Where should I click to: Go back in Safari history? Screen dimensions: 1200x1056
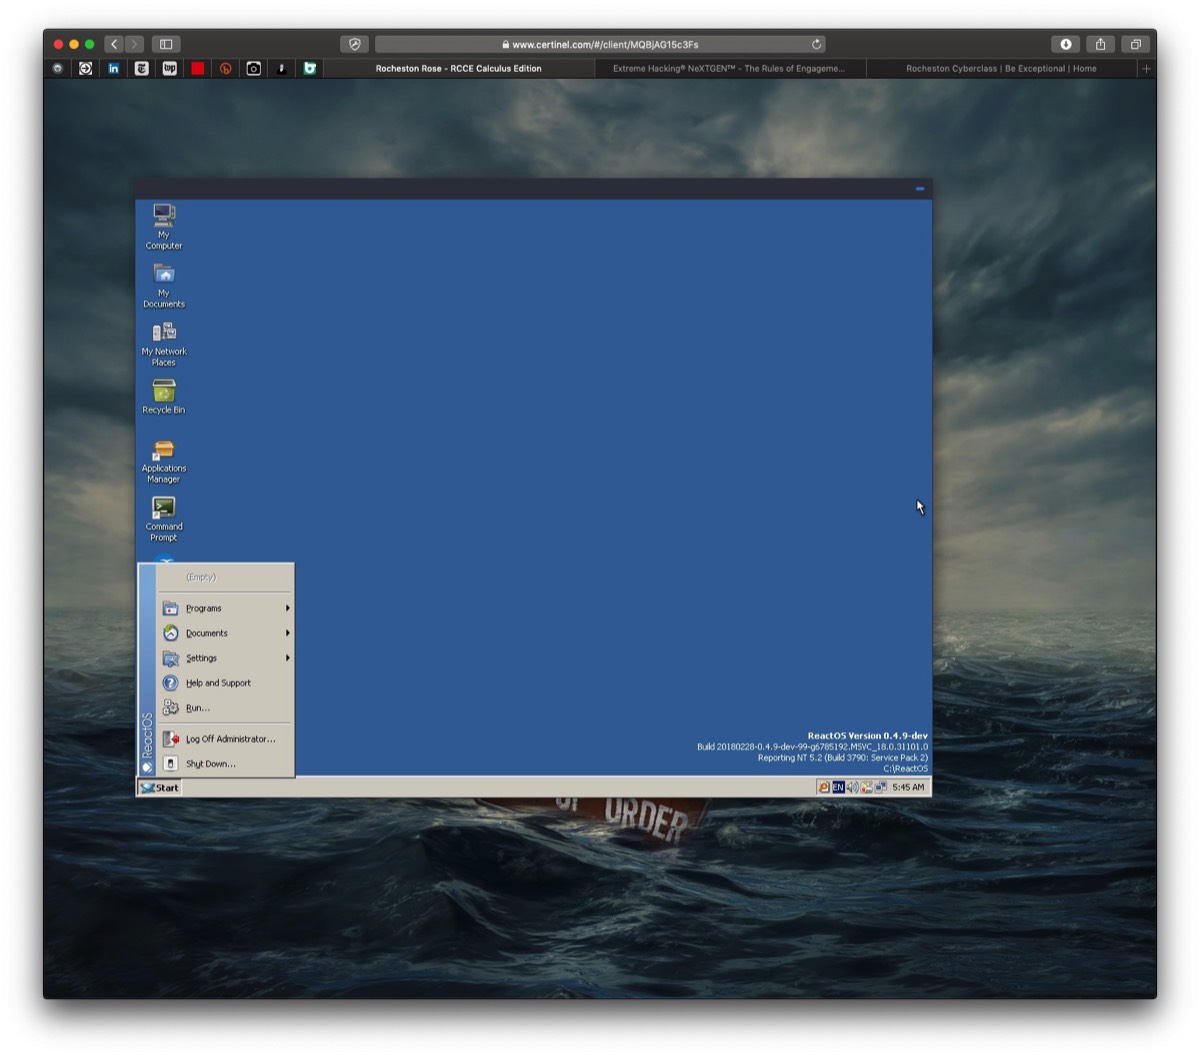point(114,44)
